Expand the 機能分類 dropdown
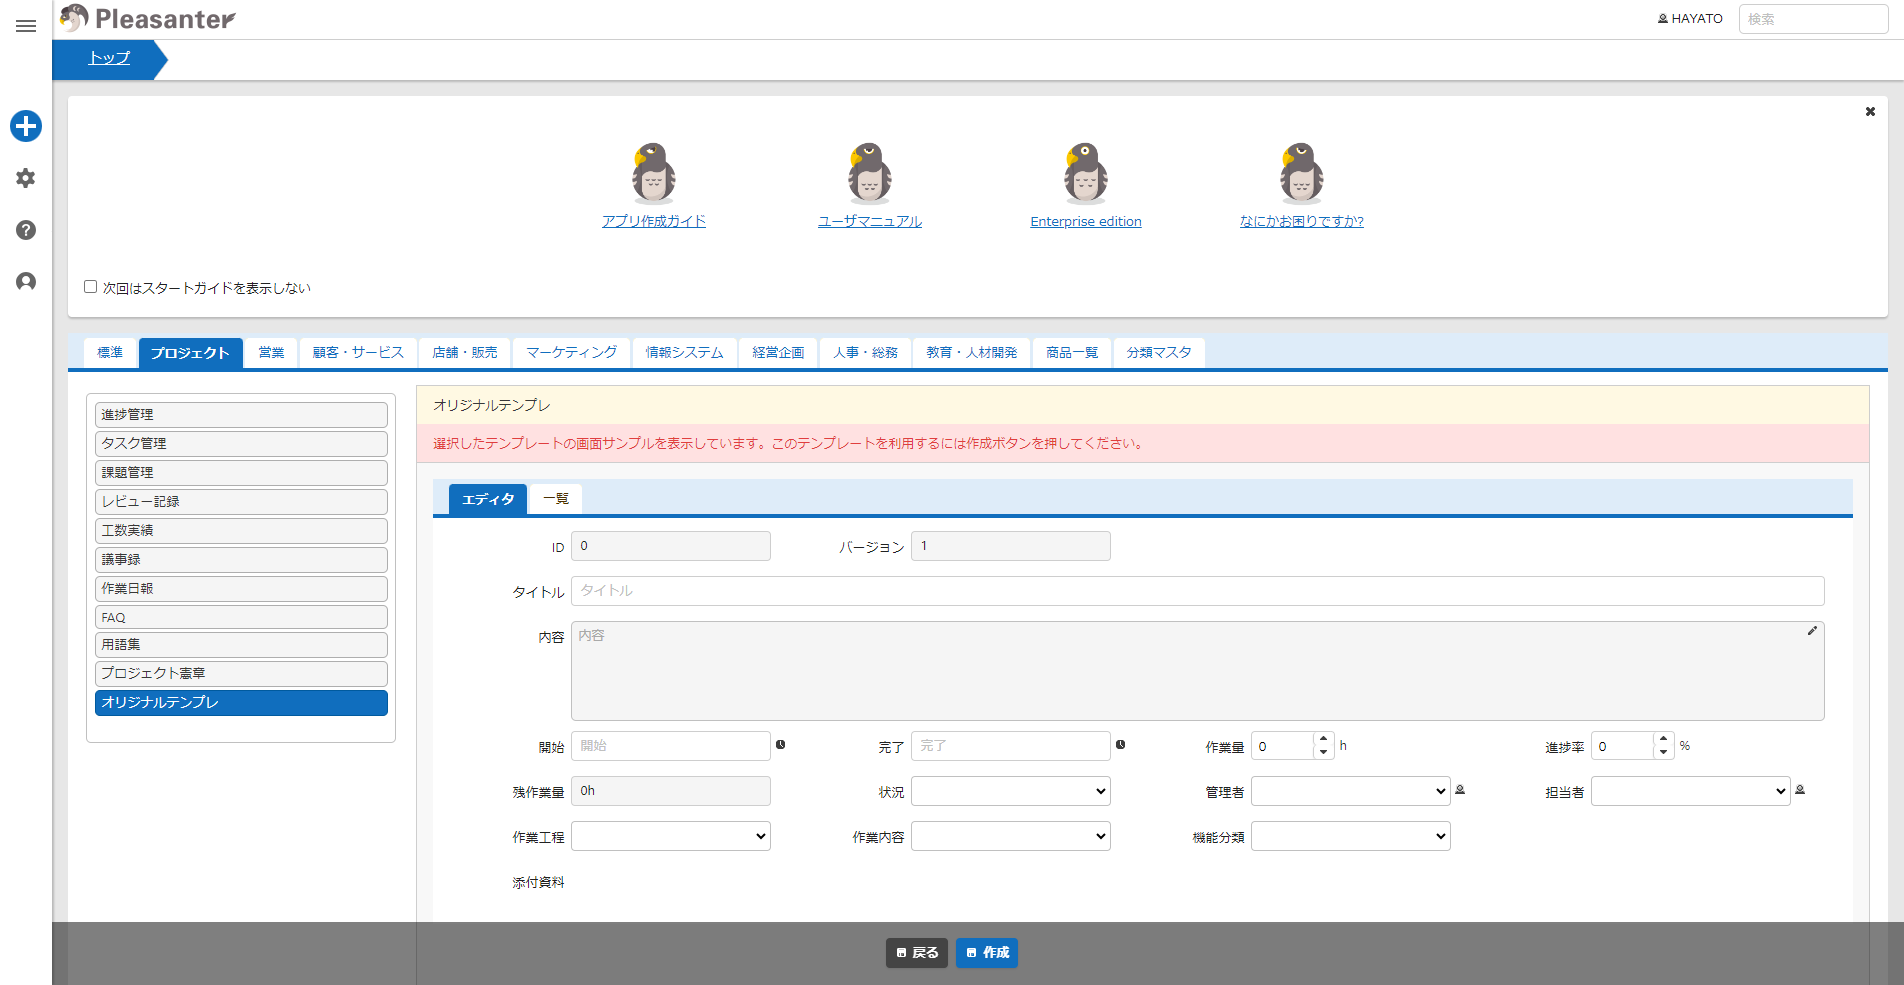1904x985 pixels. 1351,836
